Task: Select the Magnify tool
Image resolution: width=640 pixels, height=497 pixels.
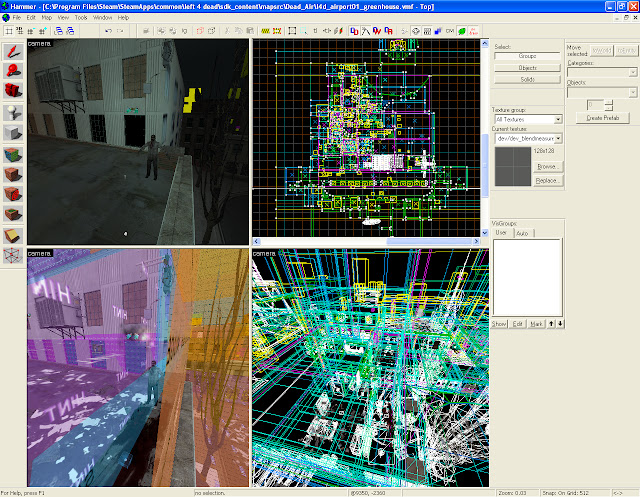Action: (x=13, y=71)
